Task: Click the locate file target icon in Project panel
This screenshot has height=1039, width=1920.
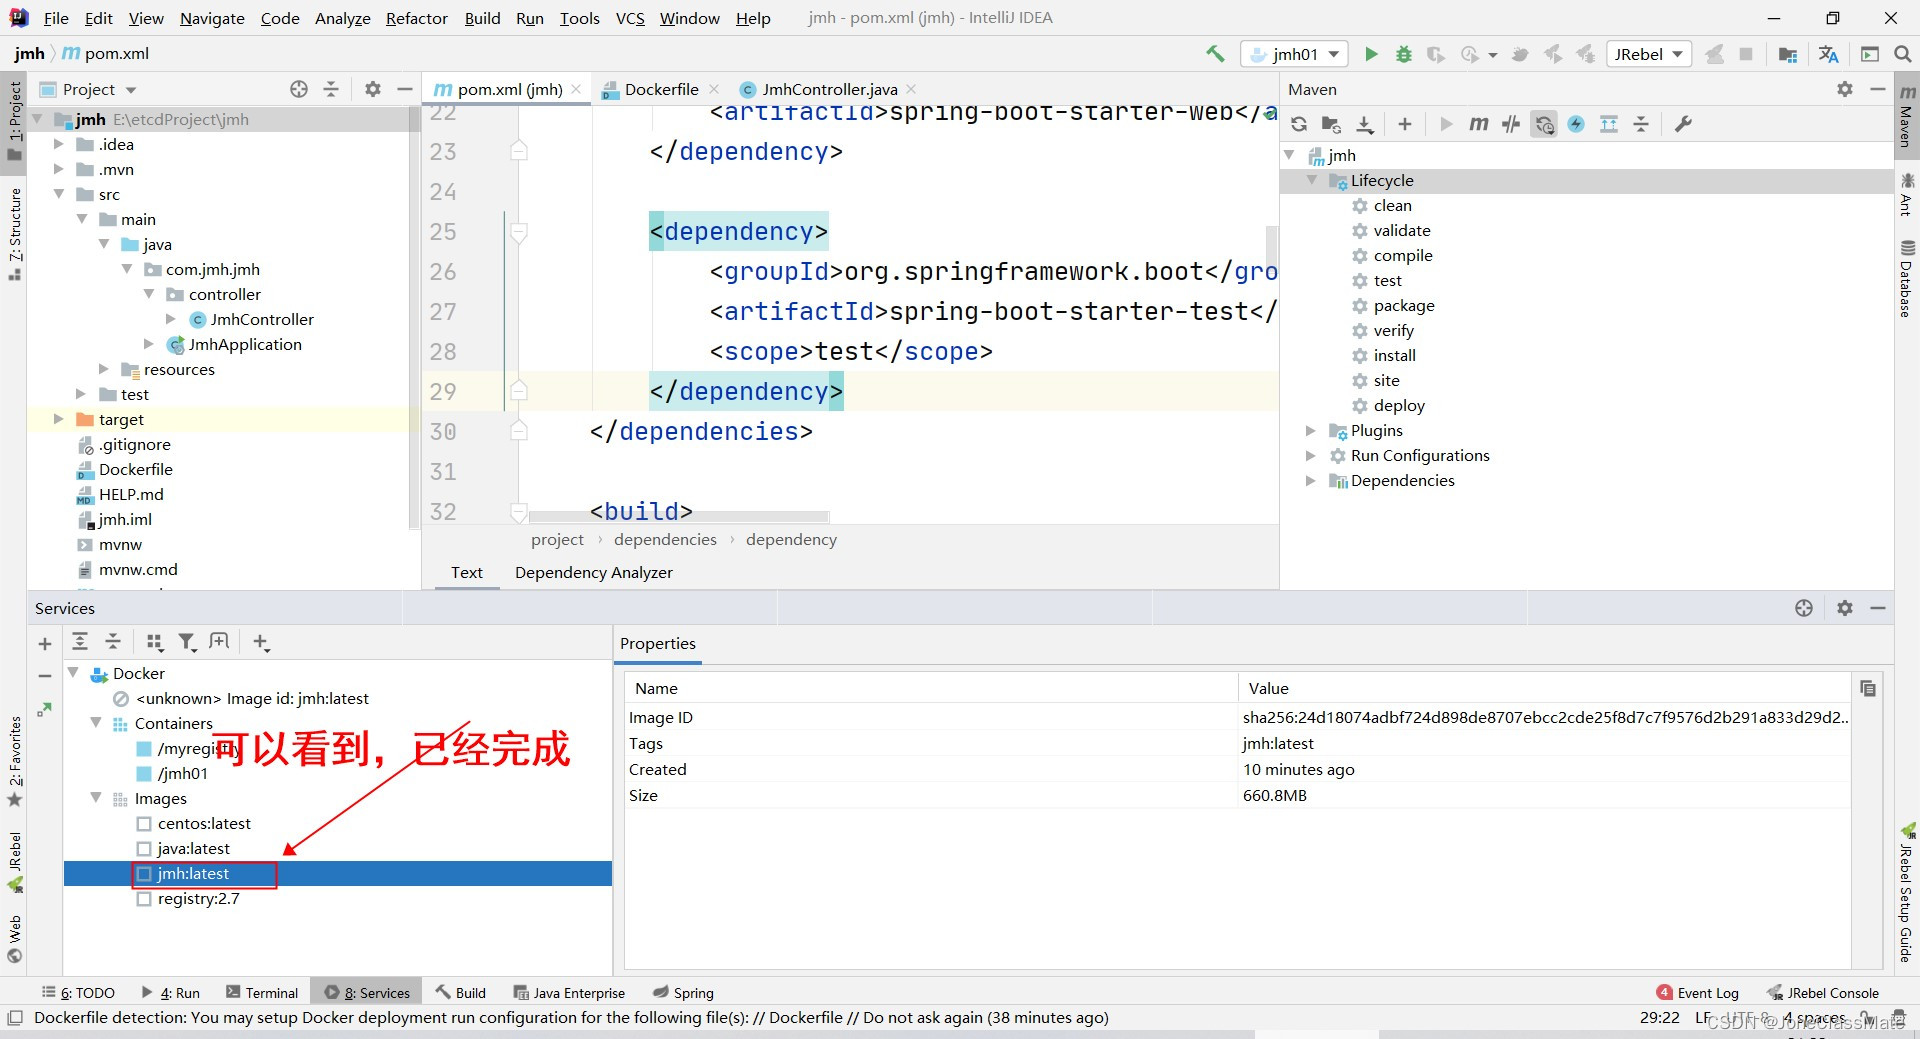Action: click(299, 89)
